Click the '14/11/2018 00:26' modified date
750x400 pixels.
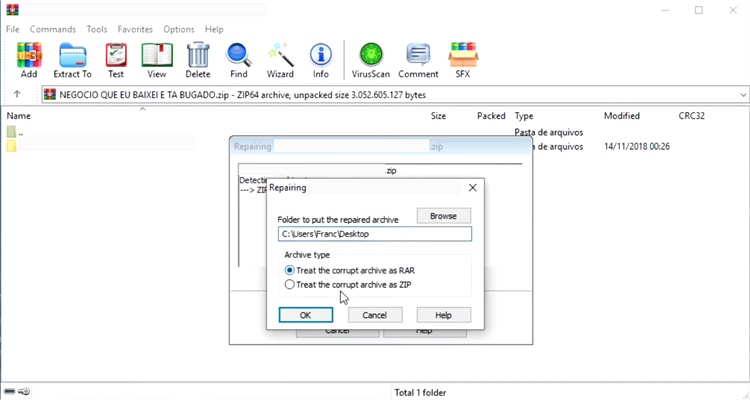tap(637, 146)
